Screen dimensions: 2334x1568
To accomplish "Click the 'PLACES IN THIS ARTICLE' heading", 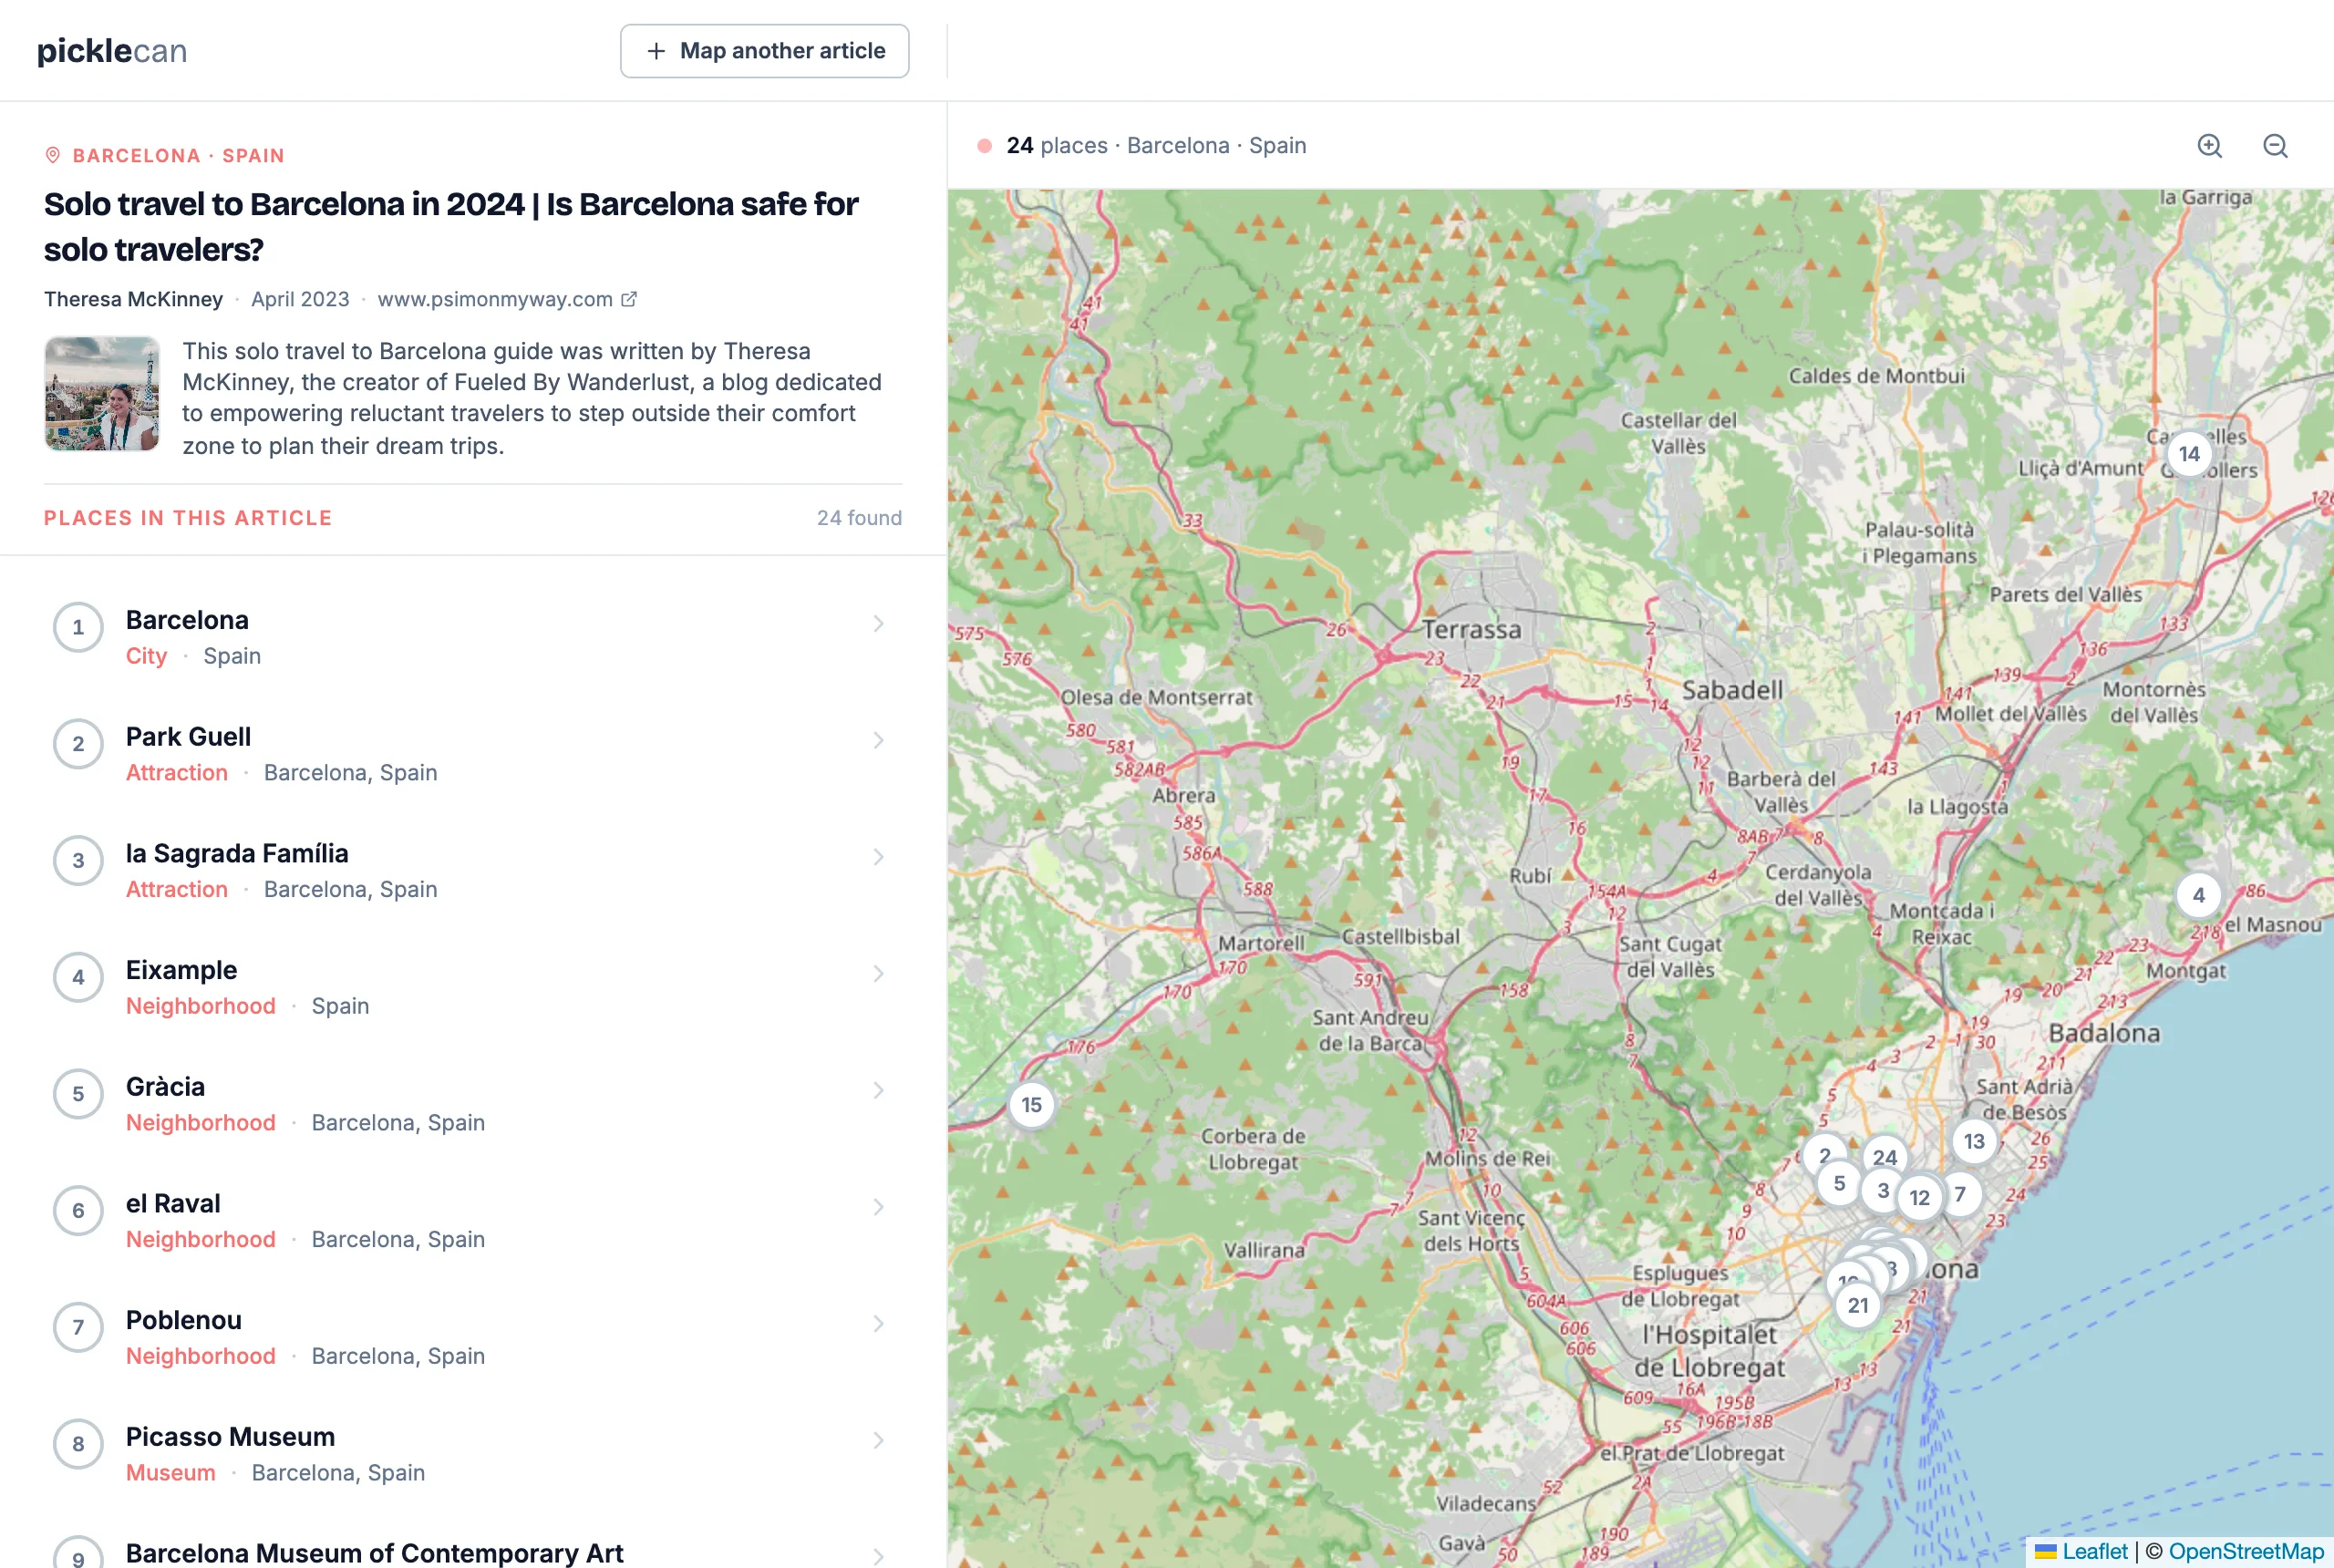I will [188, 518].
